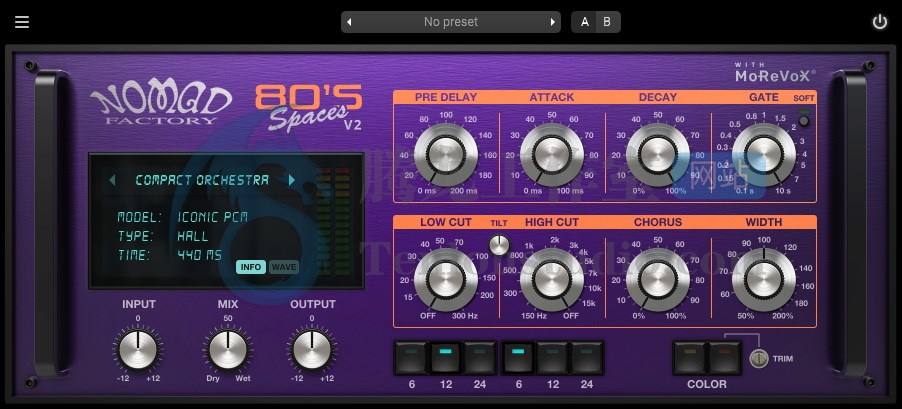
Task: Click the INPUT gain knob
Action: (x=138, y=349)
